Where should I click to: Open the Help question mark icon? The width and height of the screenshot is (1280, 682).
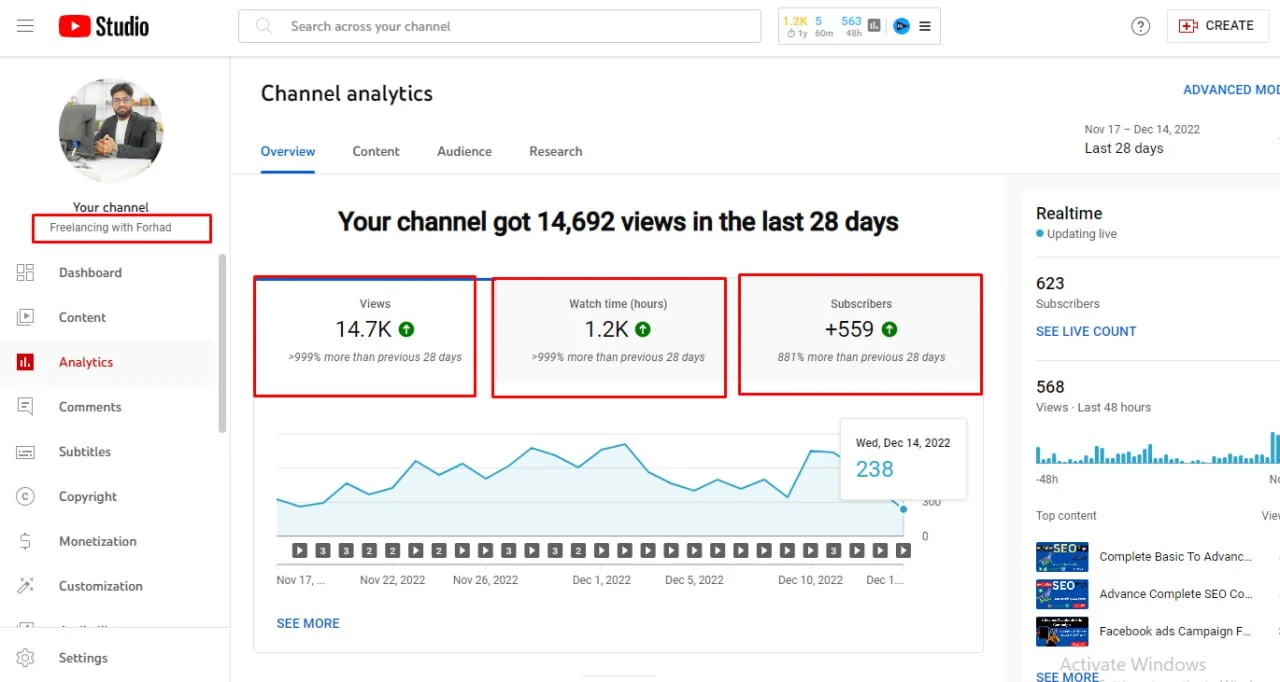point(1140,26)
